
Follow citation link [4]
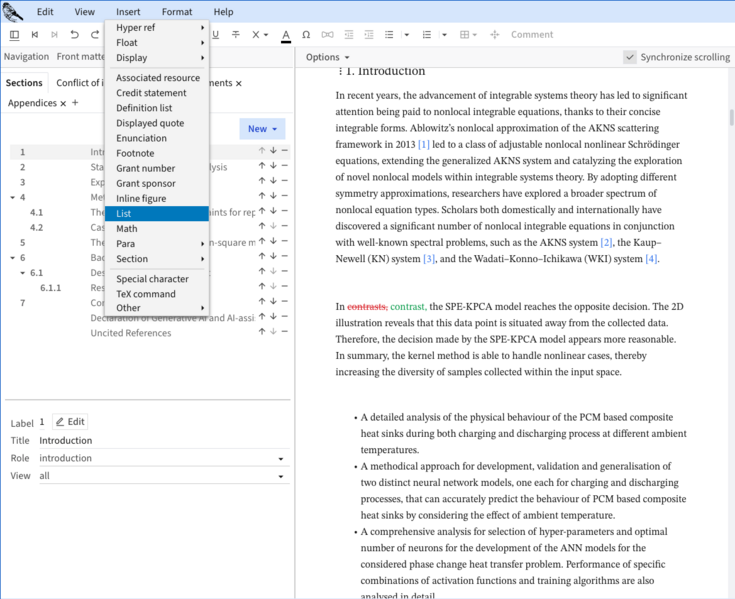[x=651, y=259]
